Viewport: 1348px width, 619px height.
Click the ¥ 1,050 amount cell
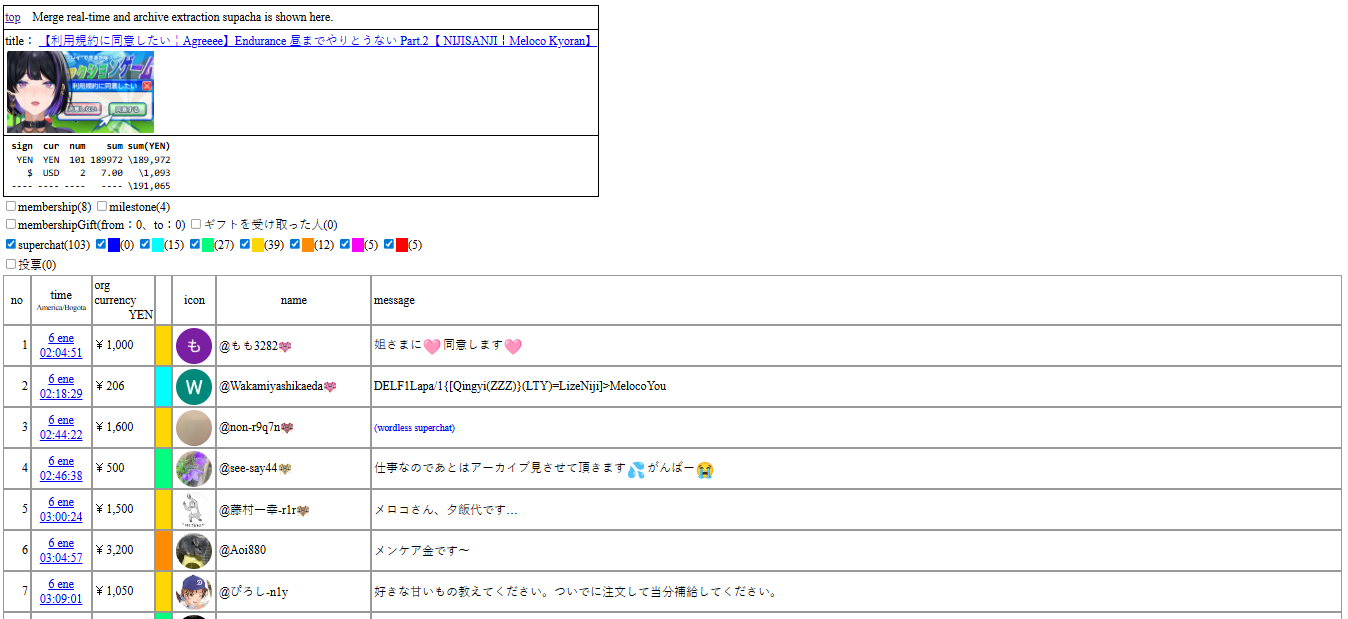124,591
